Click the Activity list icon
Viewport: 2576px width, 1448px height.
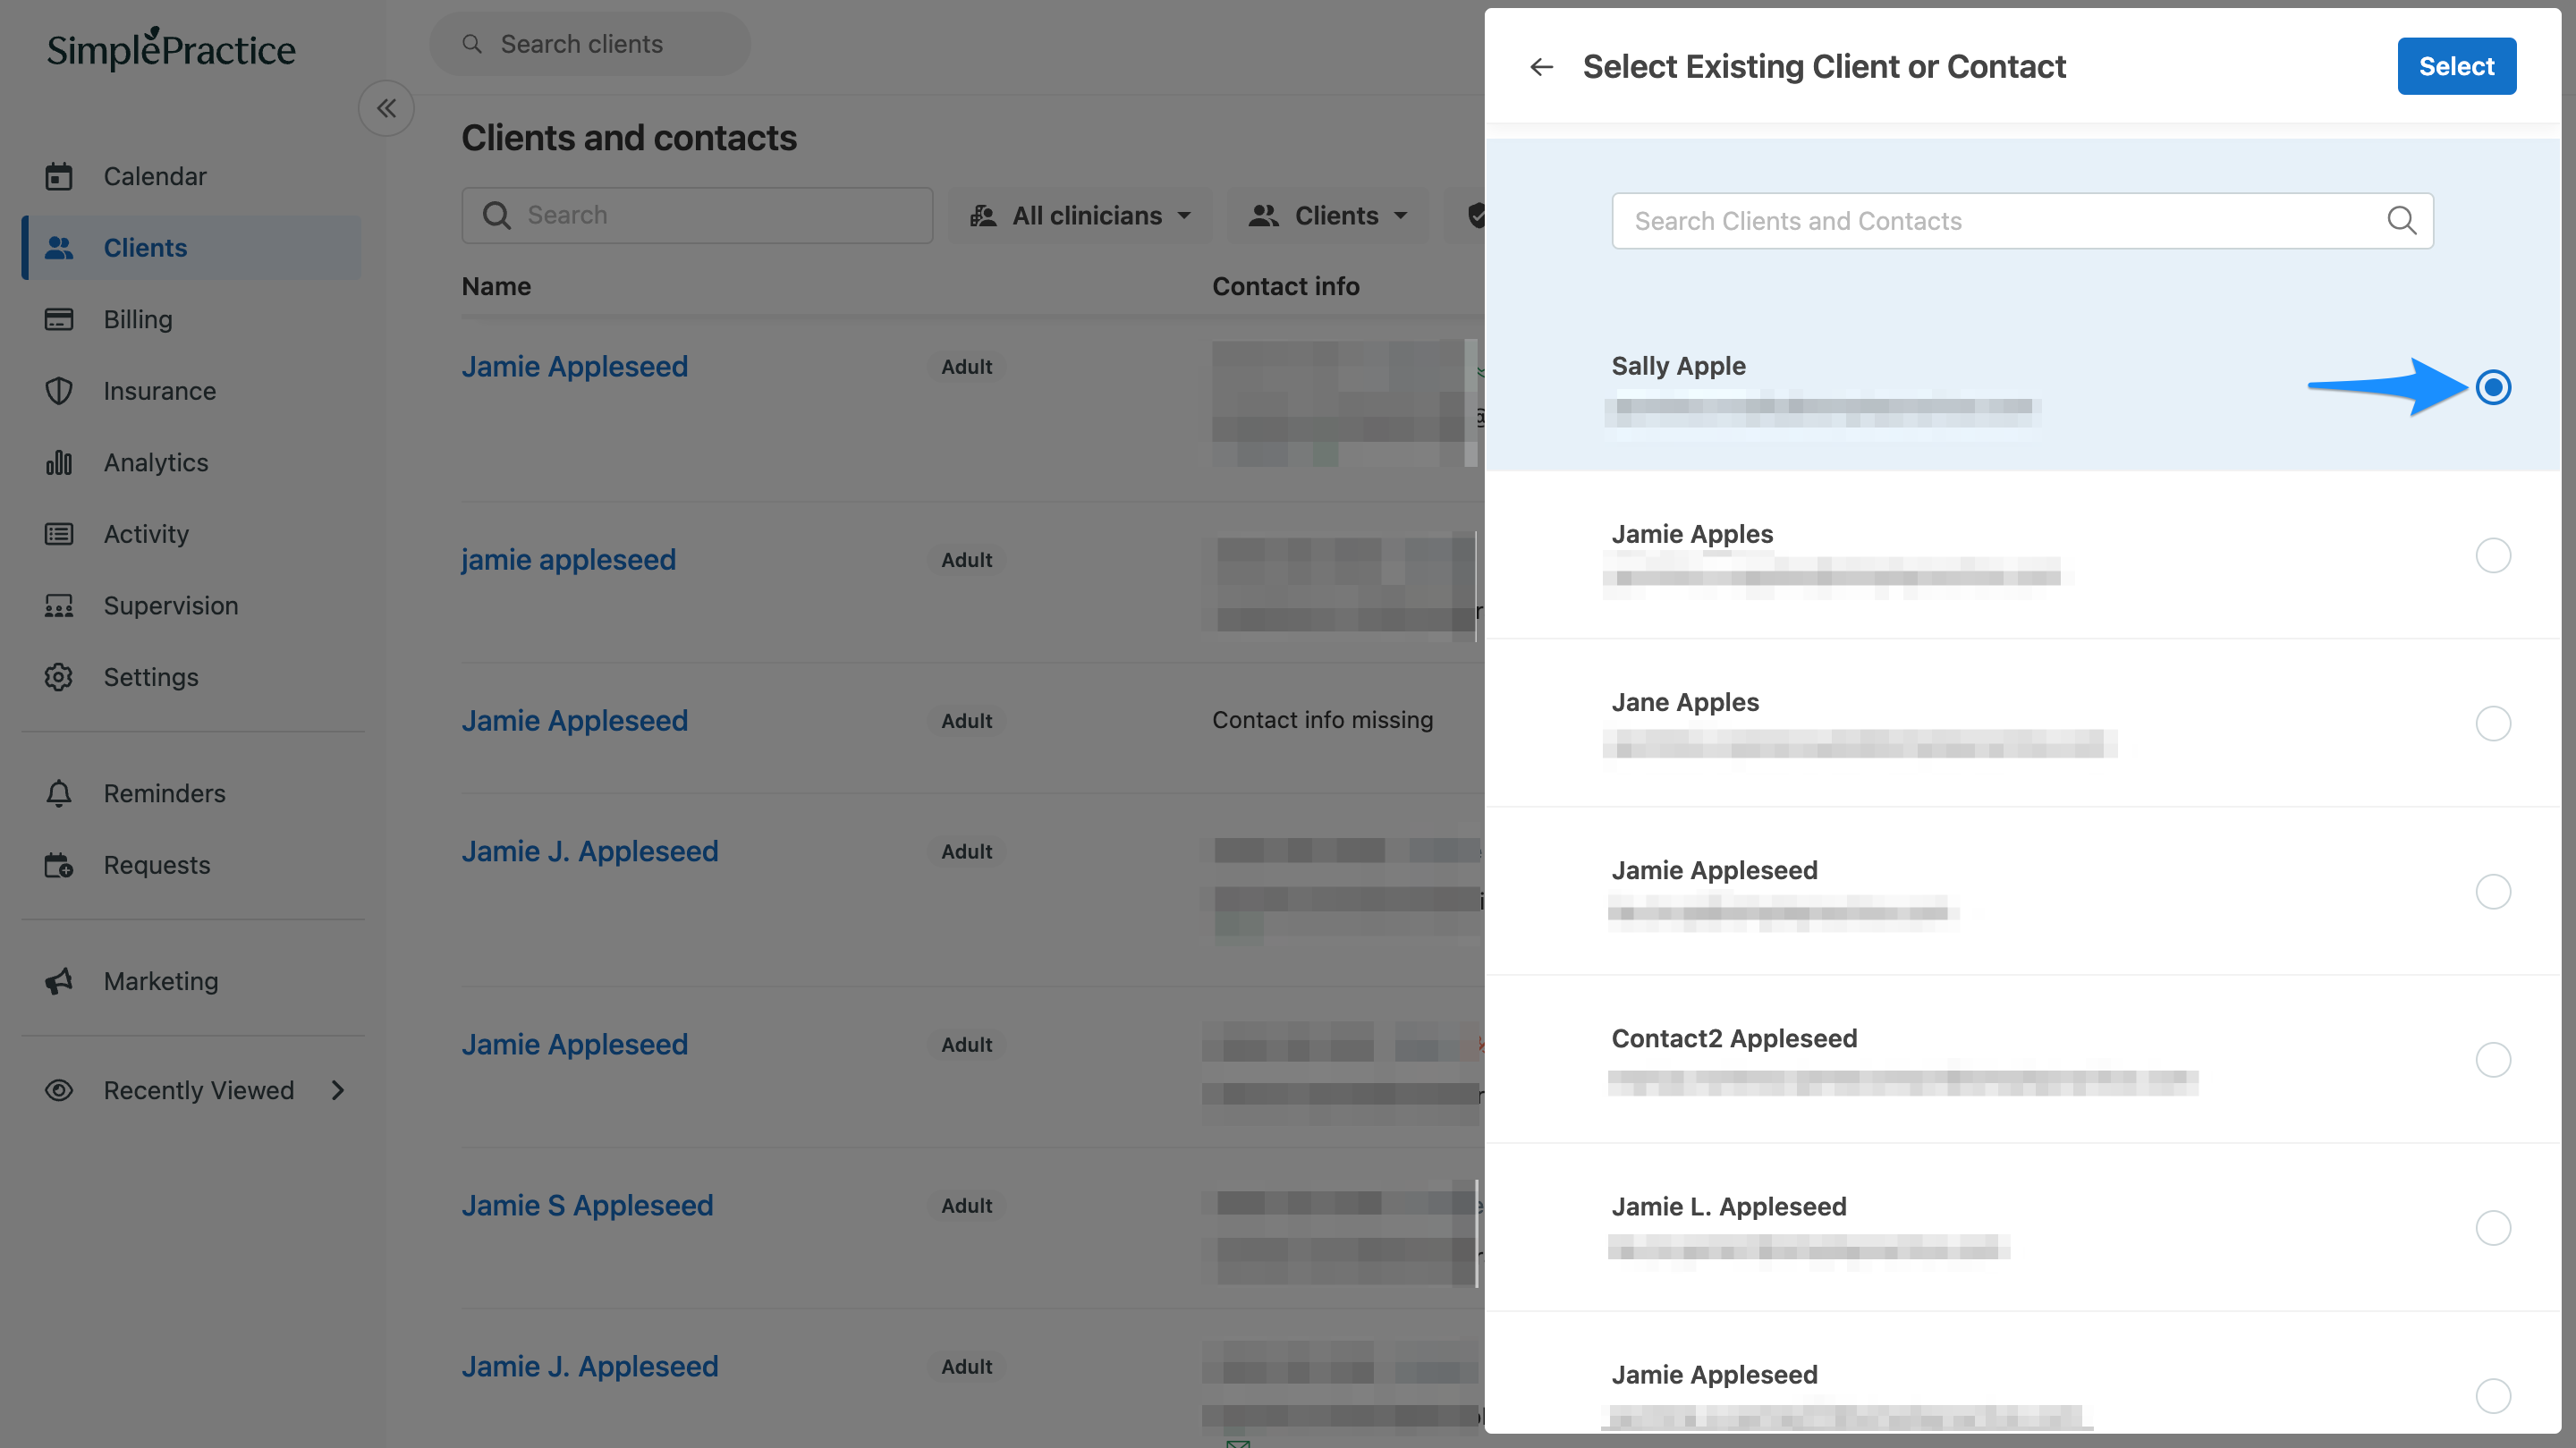pyautogui.click(x=59, y=534)
